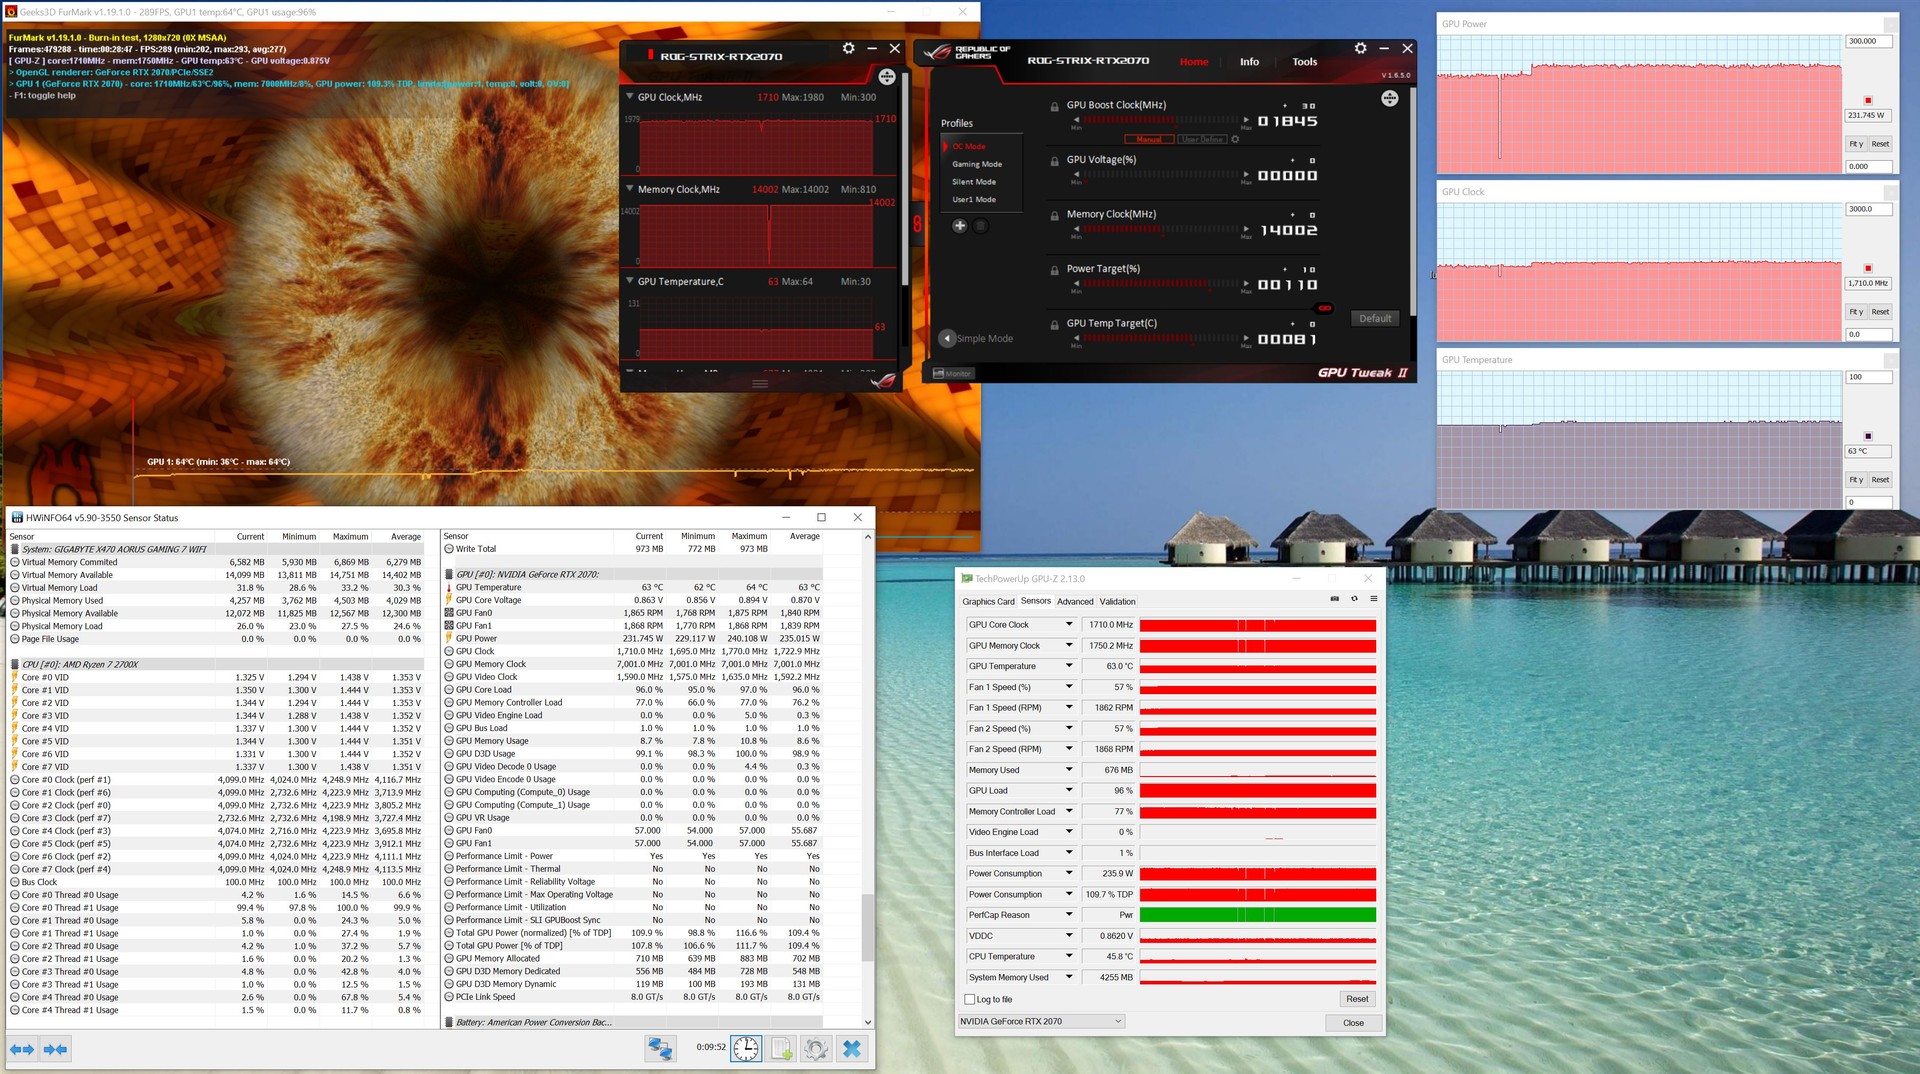Click lock icon beside Power Target
Viewport: 1920px width, 1074px height.
tap(1054, 270)
